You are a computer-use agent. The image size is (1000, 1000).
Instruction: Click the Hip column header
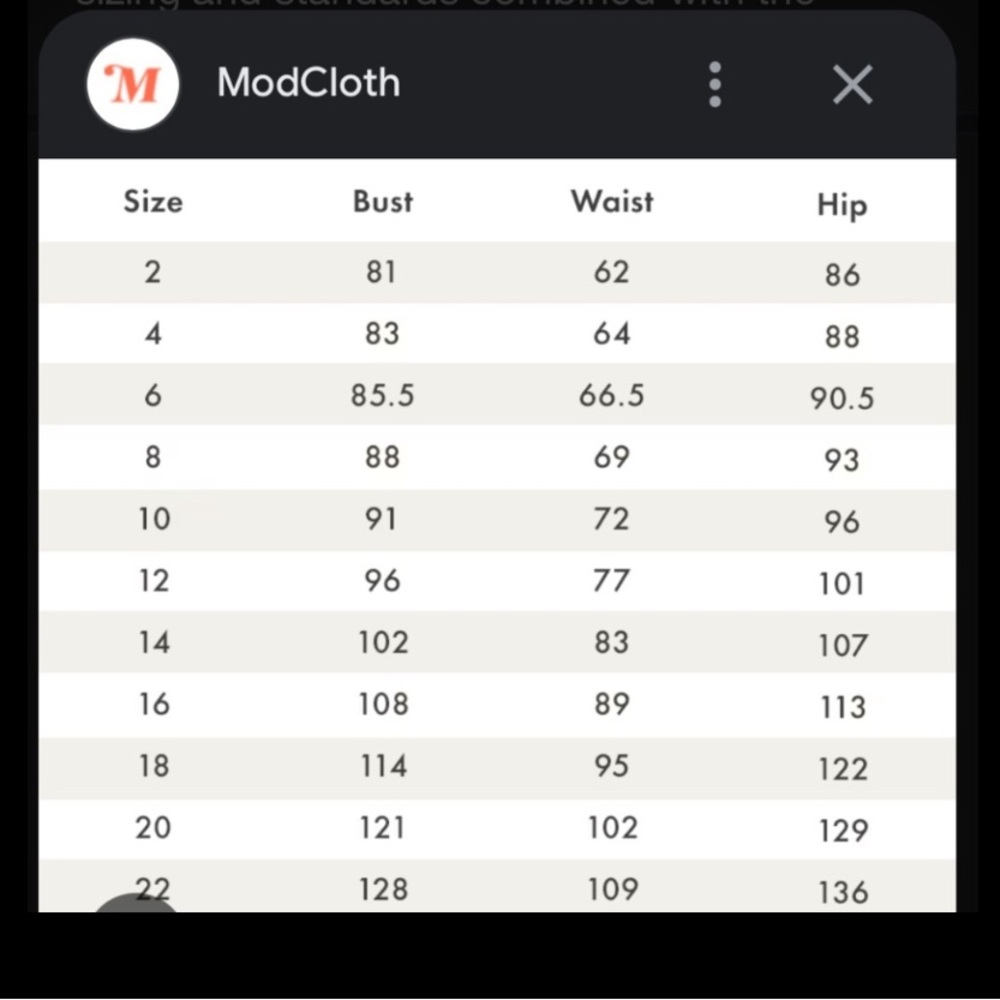(842, 206)
